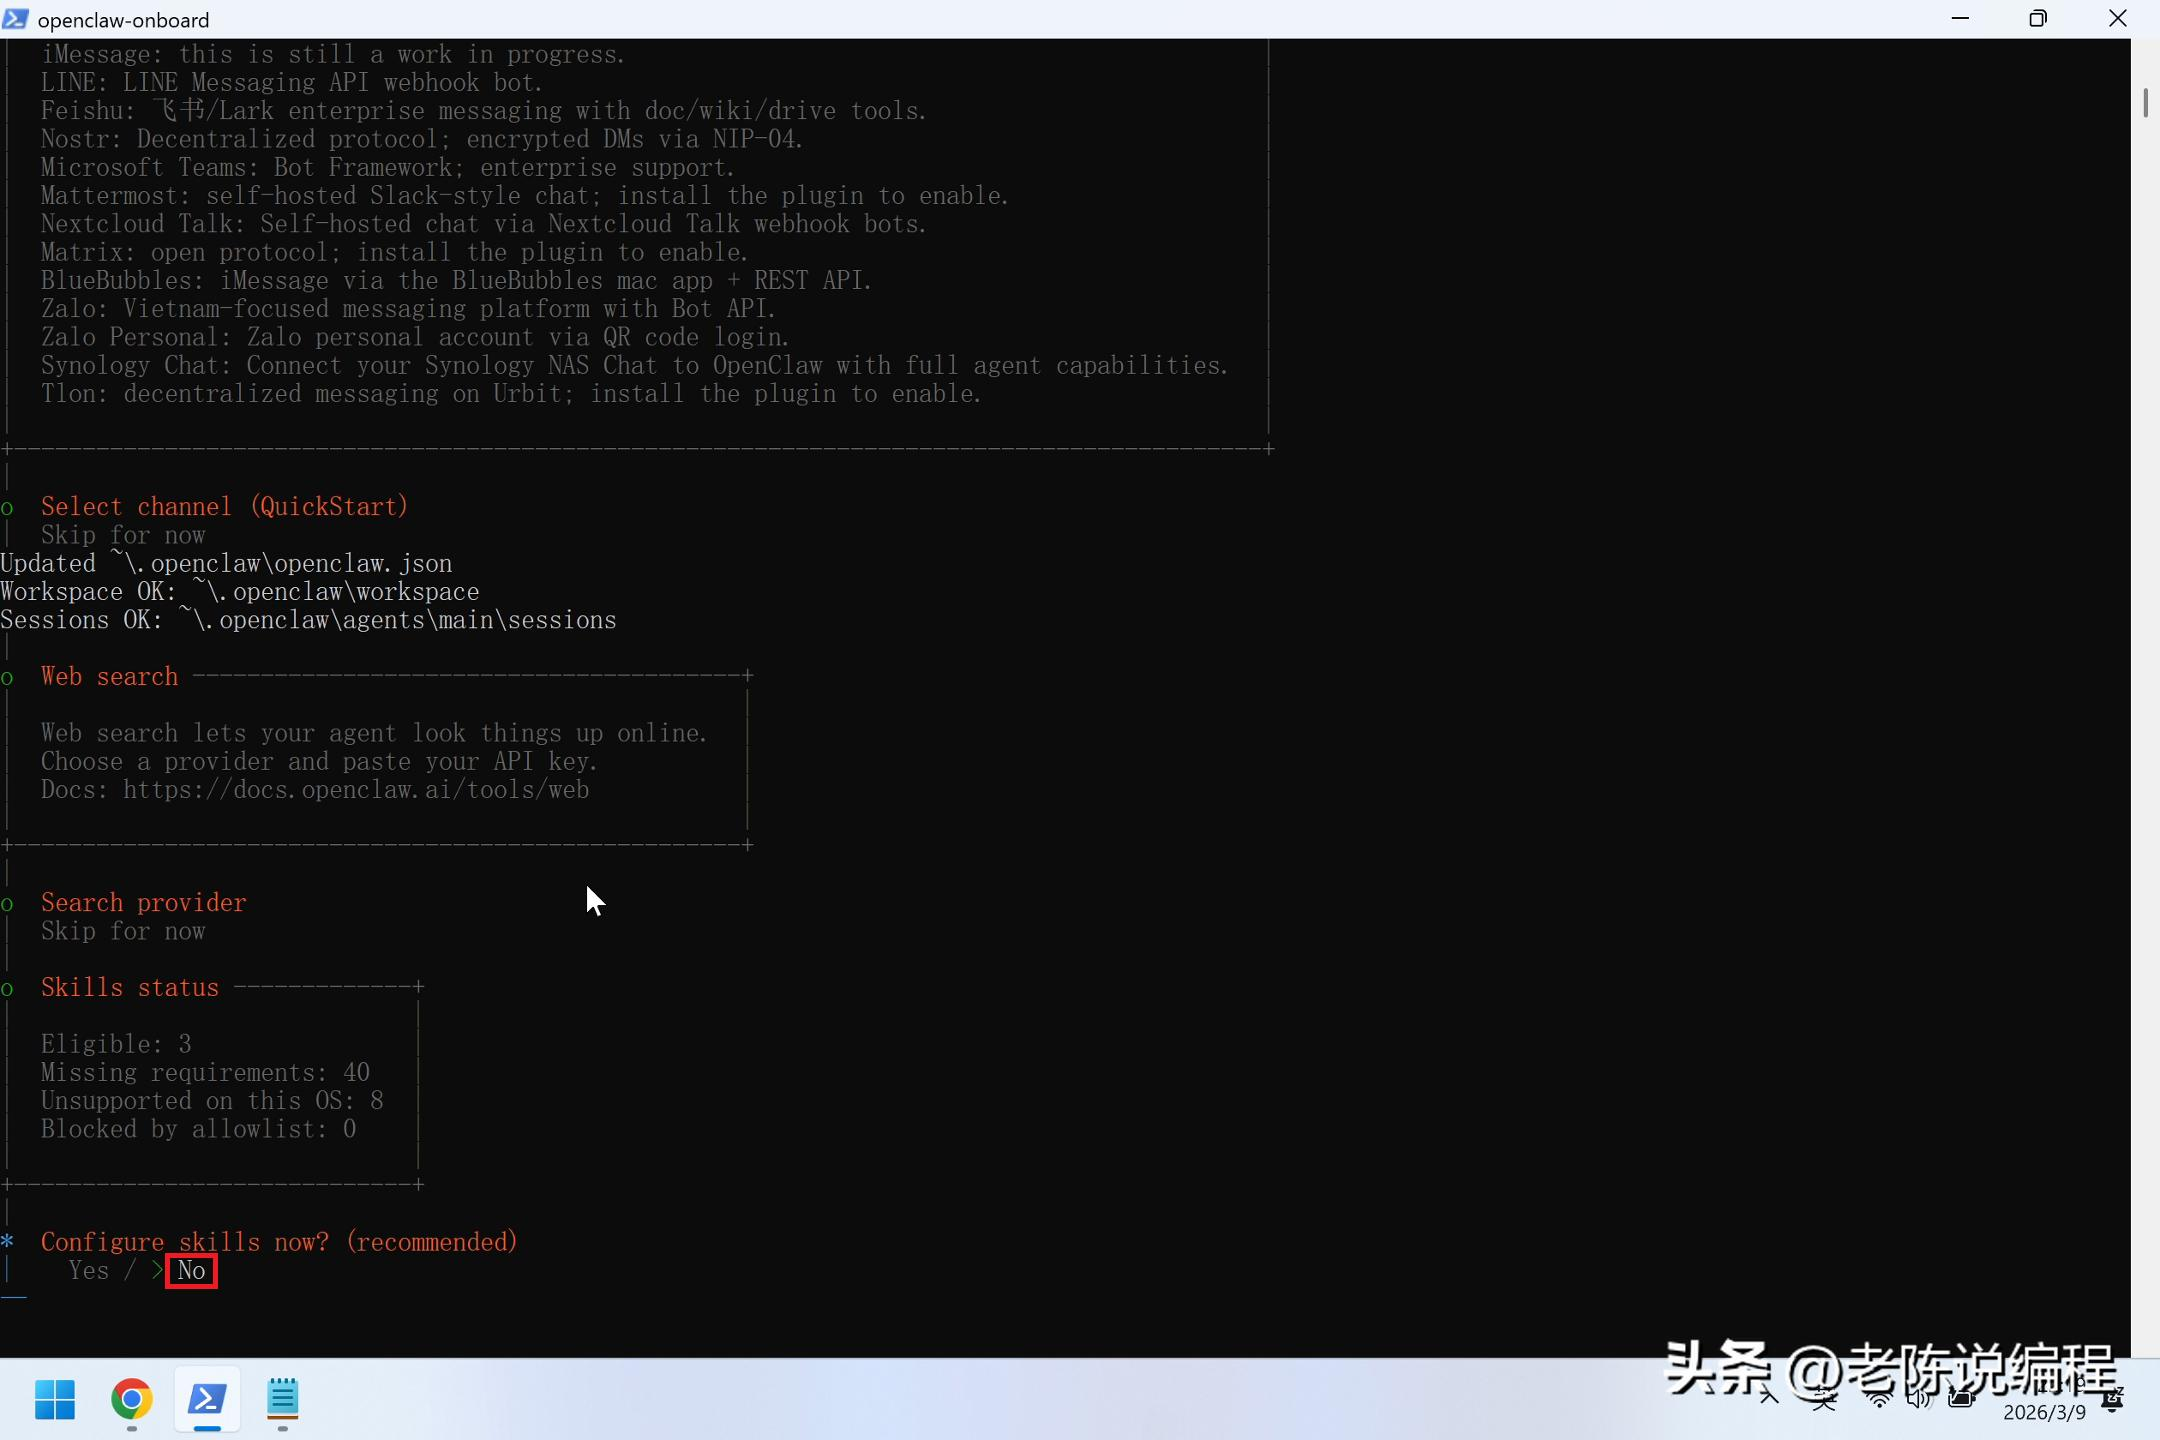Restore down the terminal window

2037,19
